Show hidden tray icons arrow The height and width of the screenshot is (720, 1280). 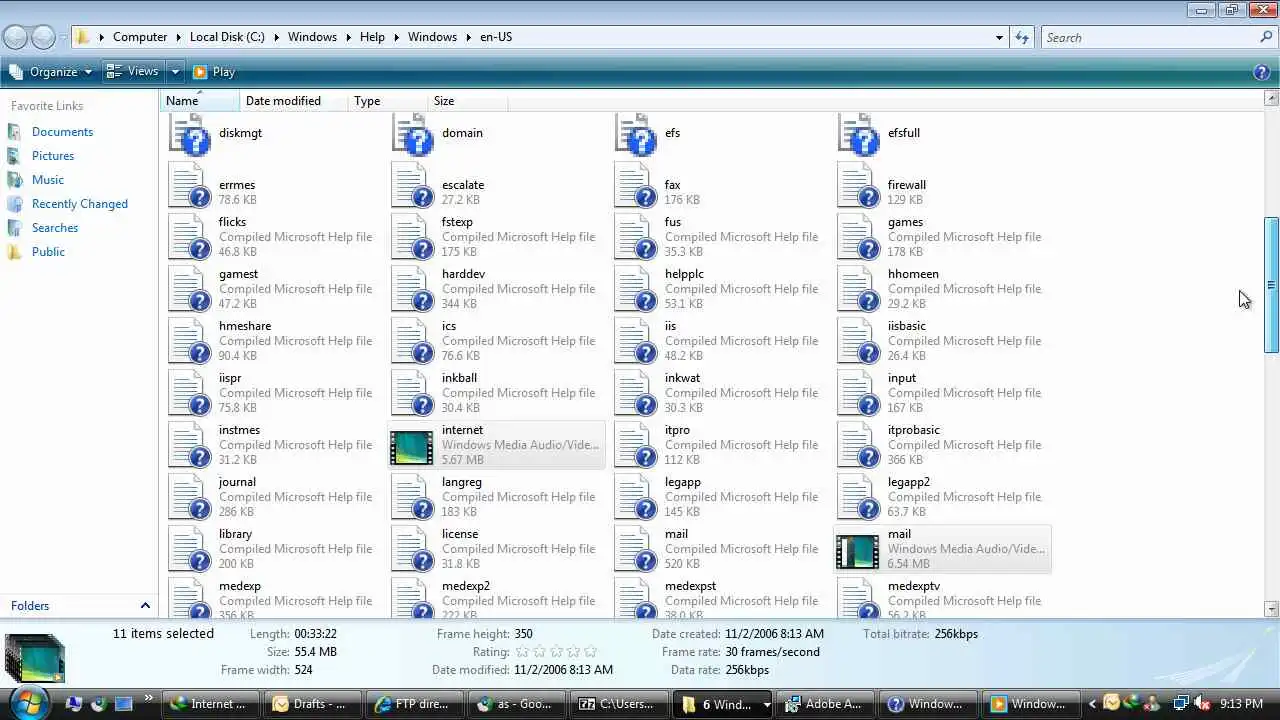point(1094,704)
